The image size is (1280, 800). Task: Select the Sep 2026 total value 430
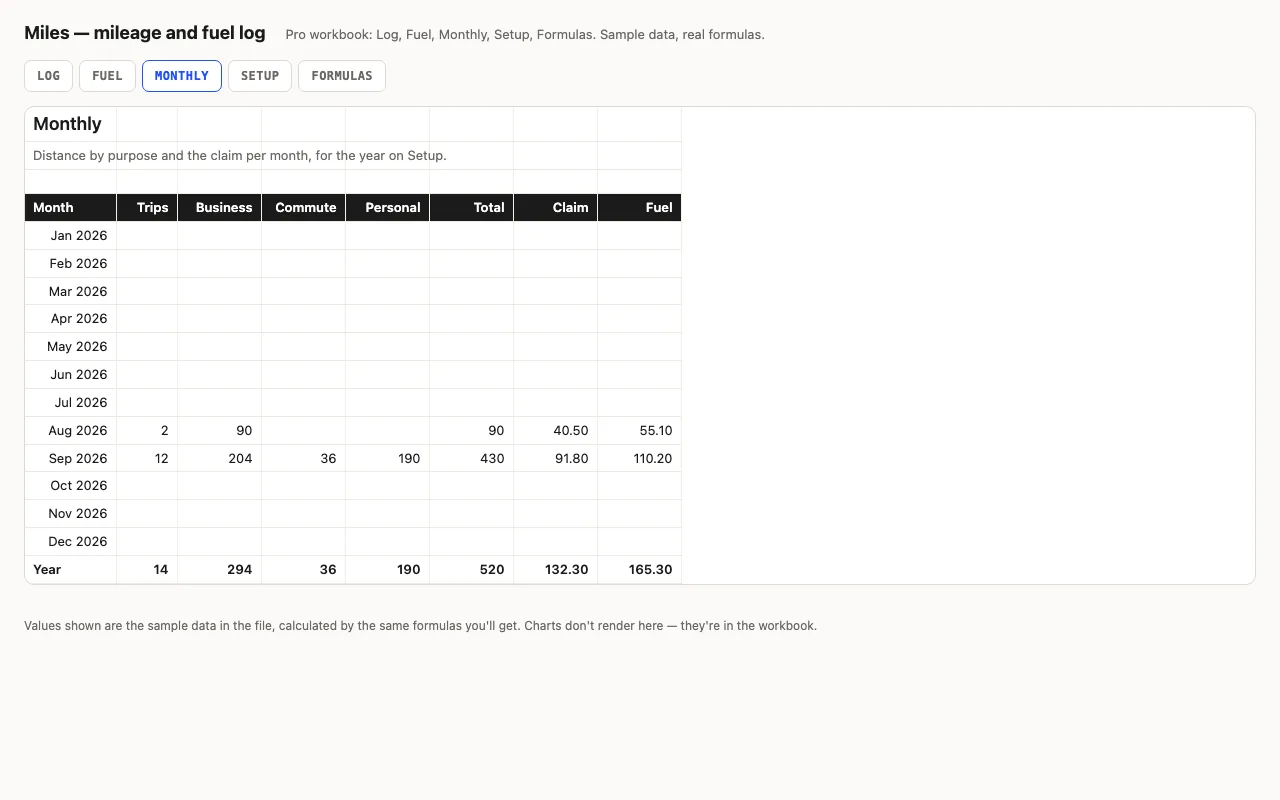pyautogui.click(x=472, y=459)
